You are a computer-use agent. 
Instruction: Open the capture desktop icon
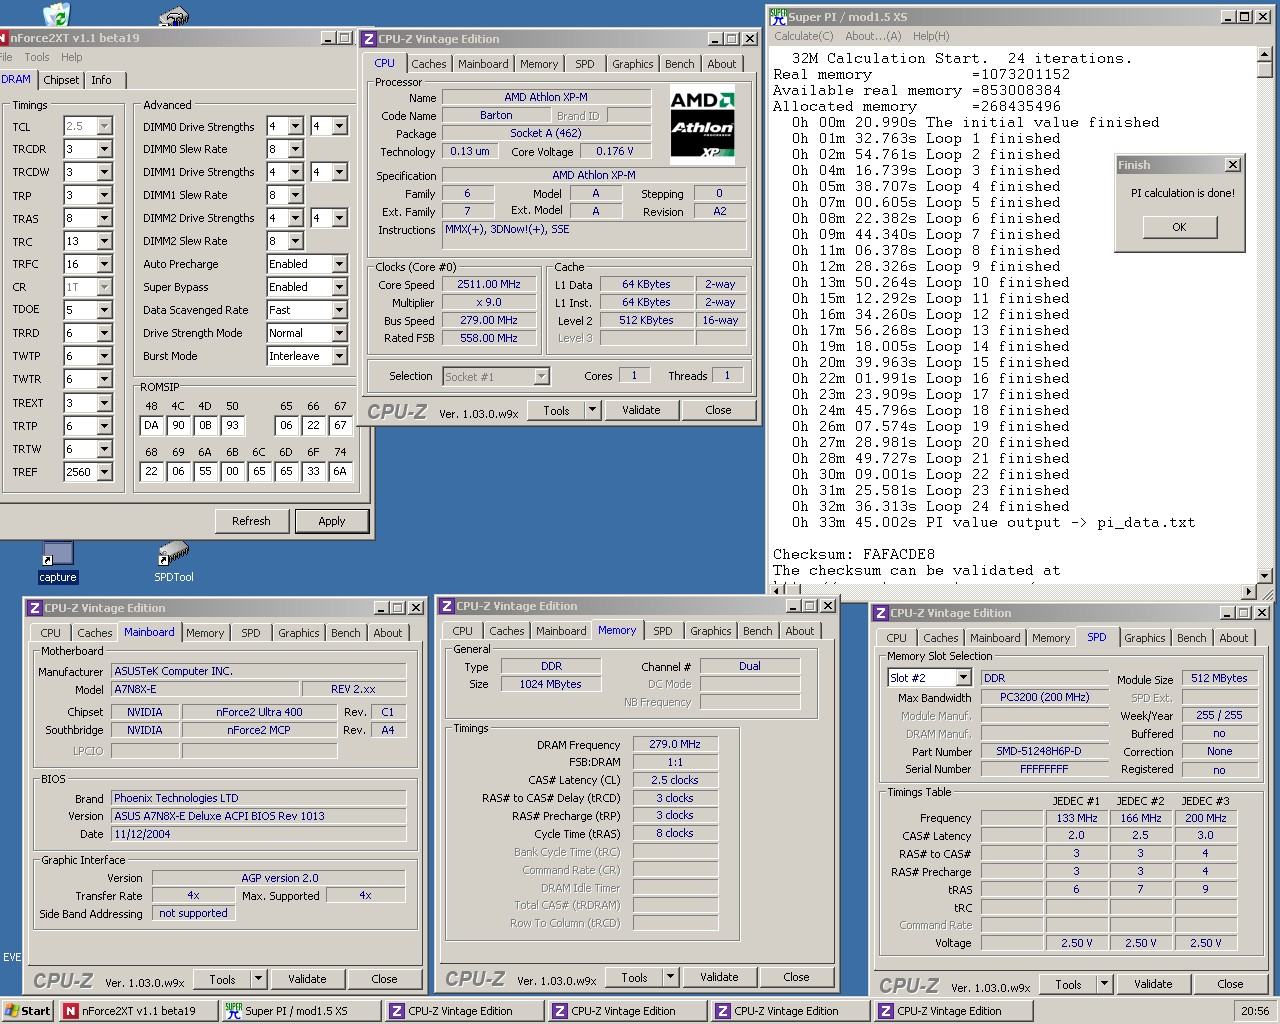tap(57, 562)
